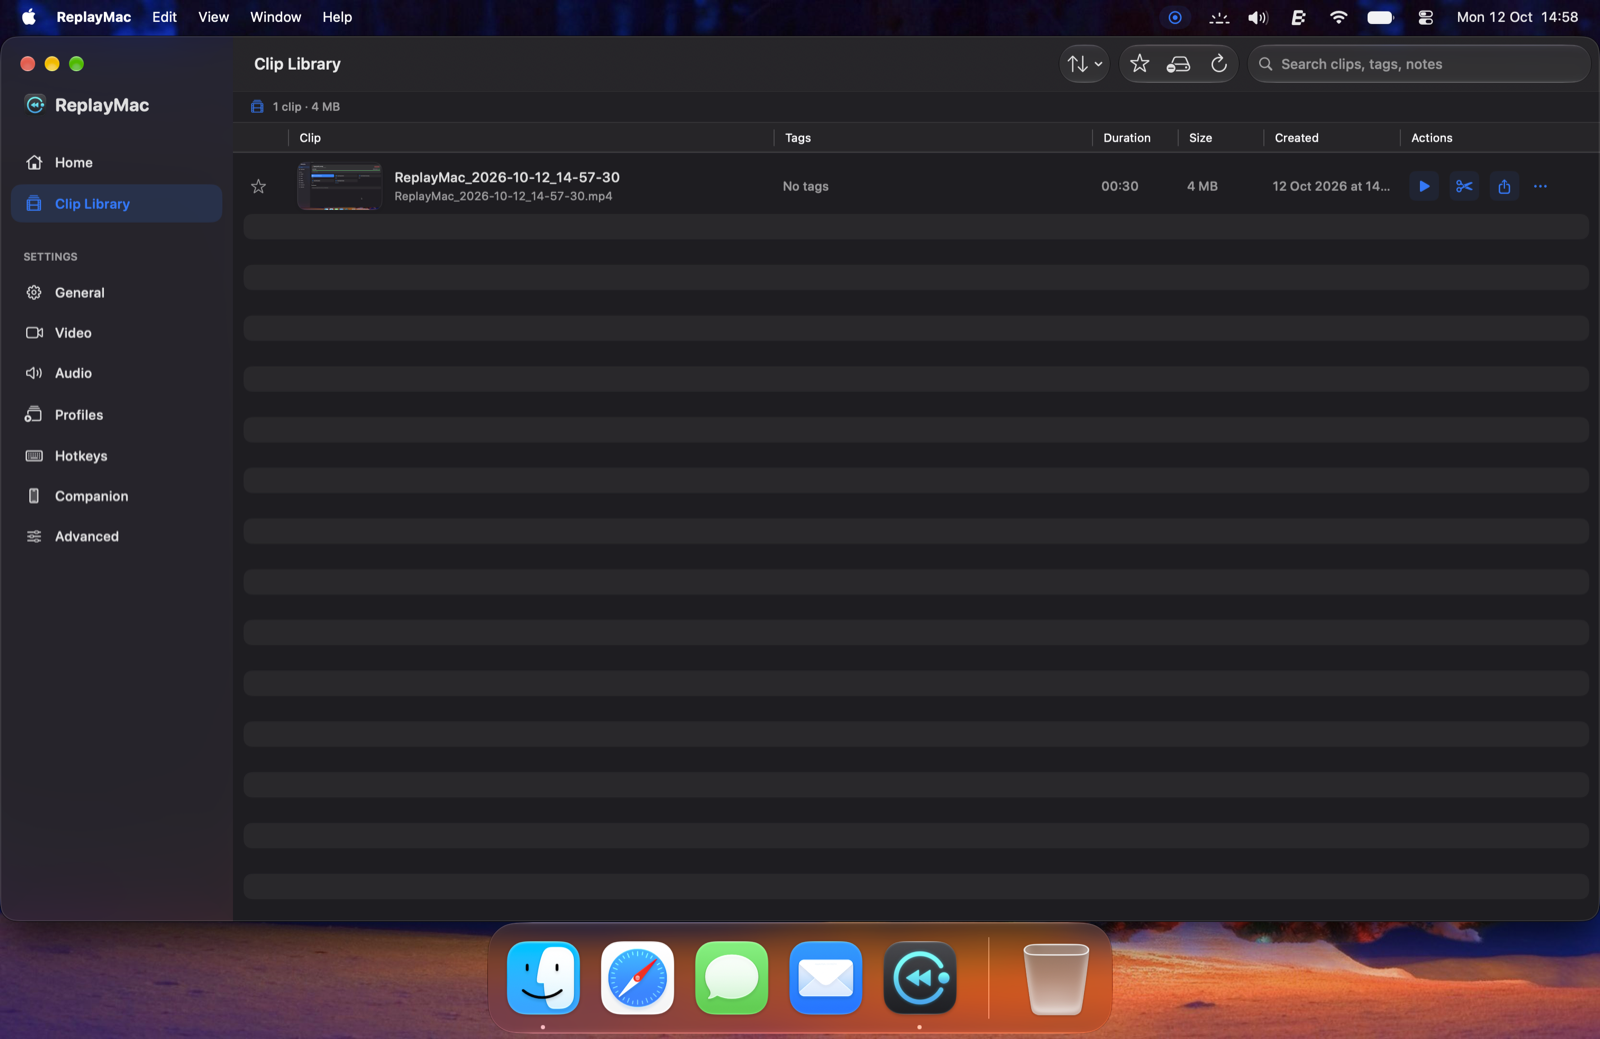This screenshot has height=1039, width=1600.
Task: Open the sort order dropdown
Action: (1084, 64)
